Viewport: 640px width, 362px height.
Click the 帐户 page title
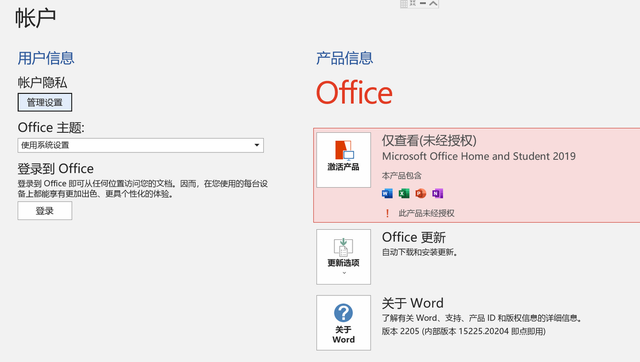tap(36, 18)
